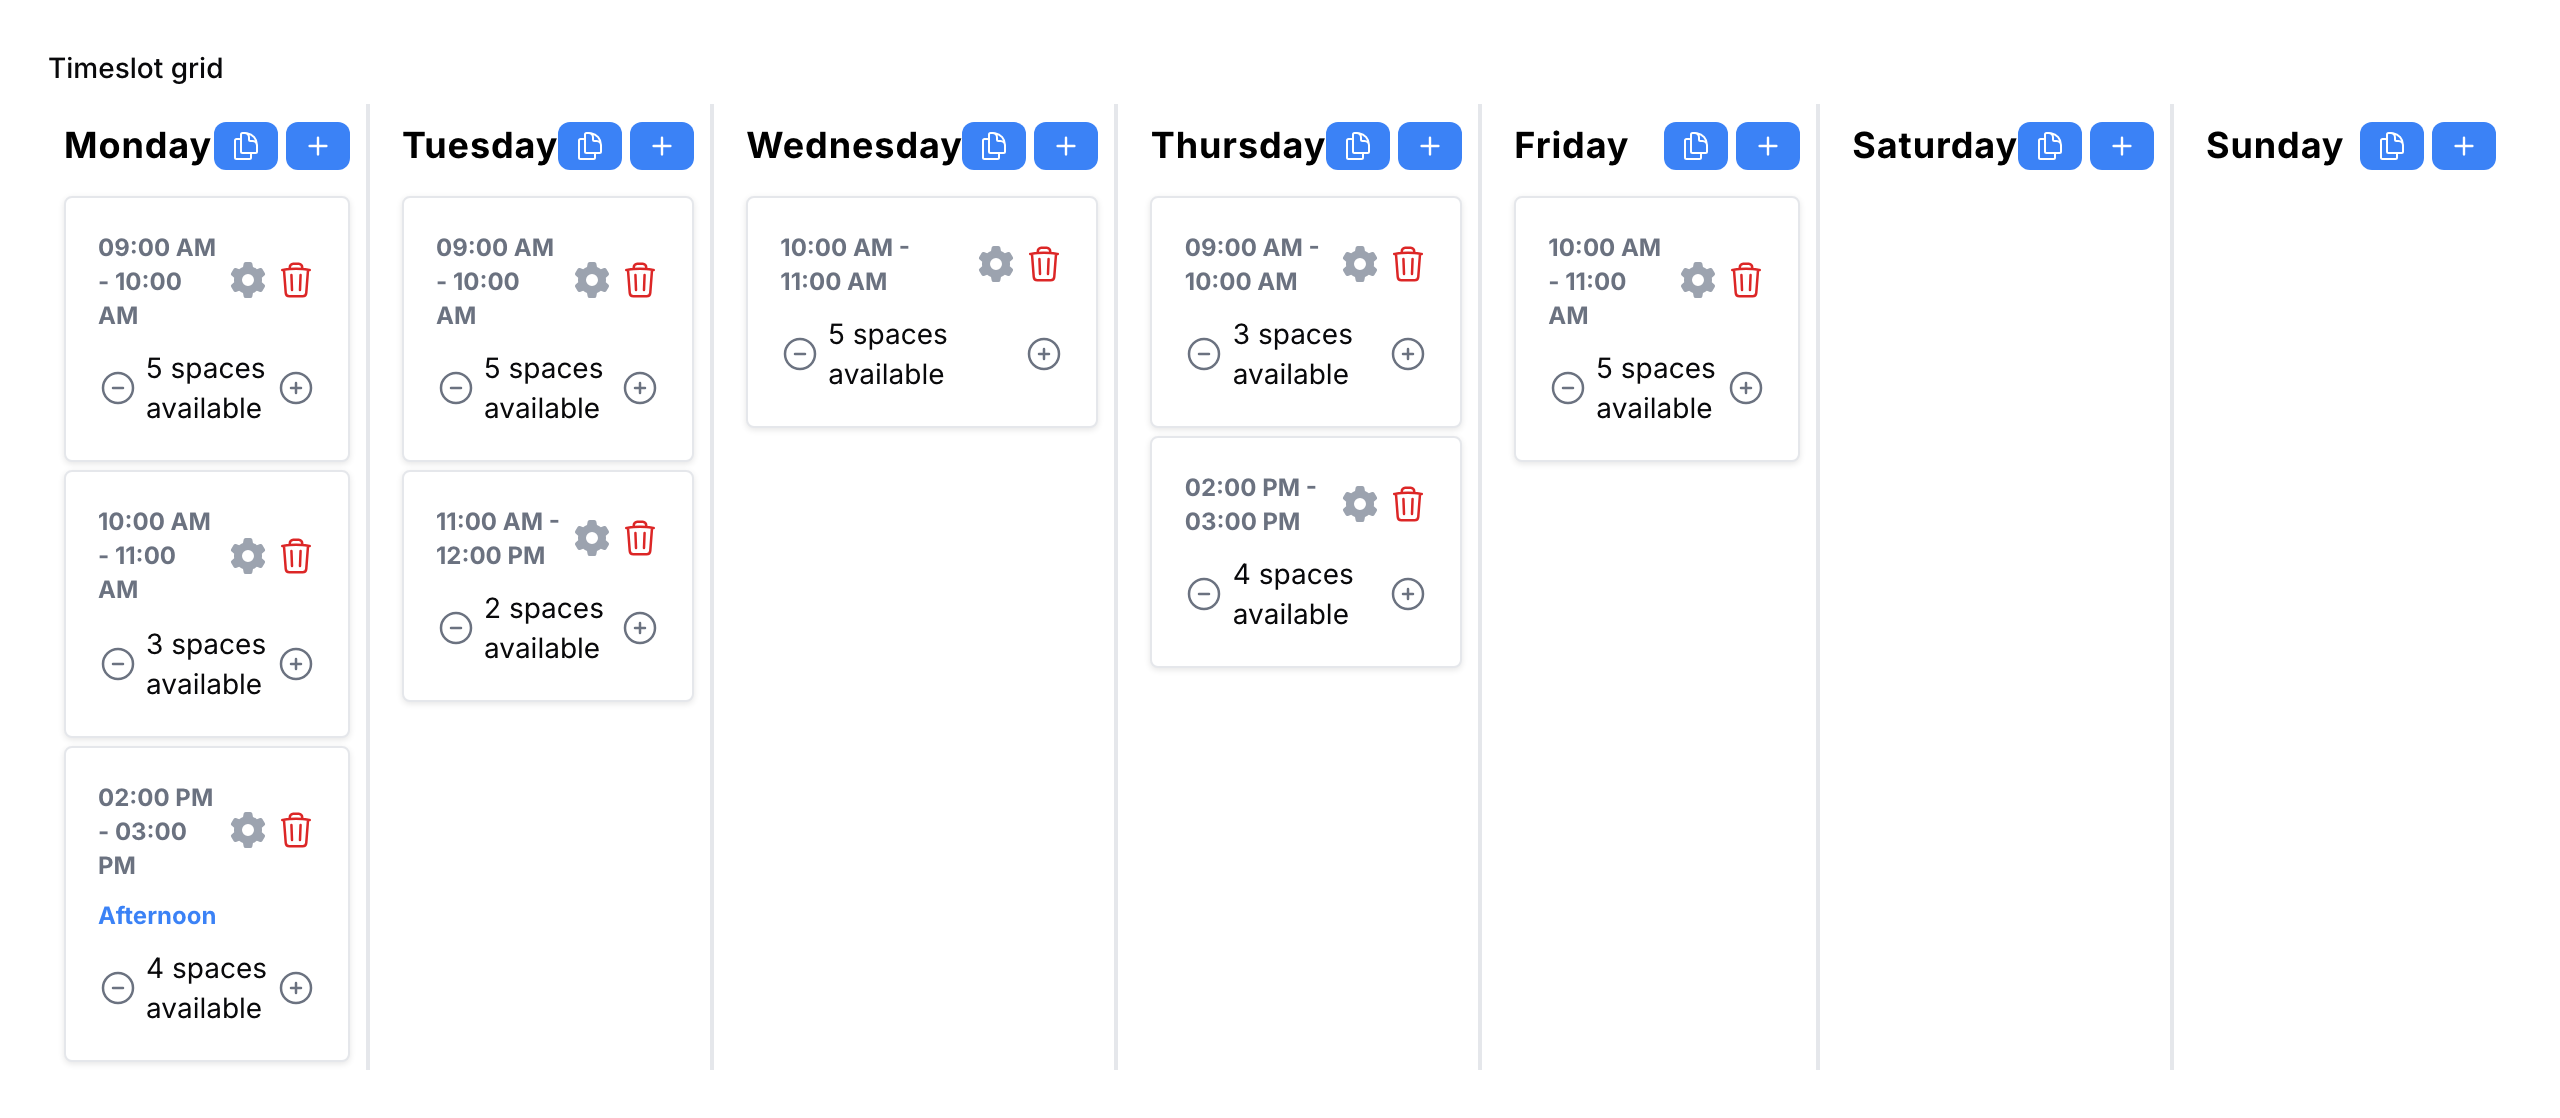The width and height of the screenshot is (2560, 1118).
Task: Increase spaces for Monday's 09:00 AM slot
Action: [297, 388]
